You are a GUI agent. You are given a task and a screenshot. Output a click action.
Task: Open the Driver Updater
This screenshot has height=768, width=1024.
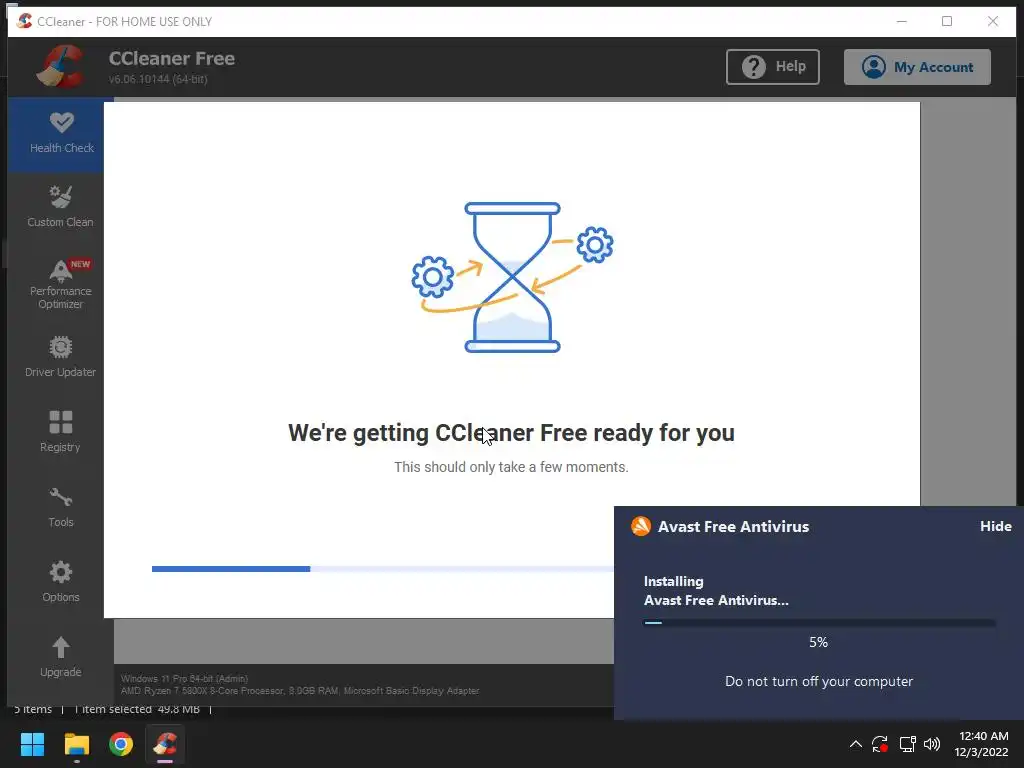tap(60, 357)
